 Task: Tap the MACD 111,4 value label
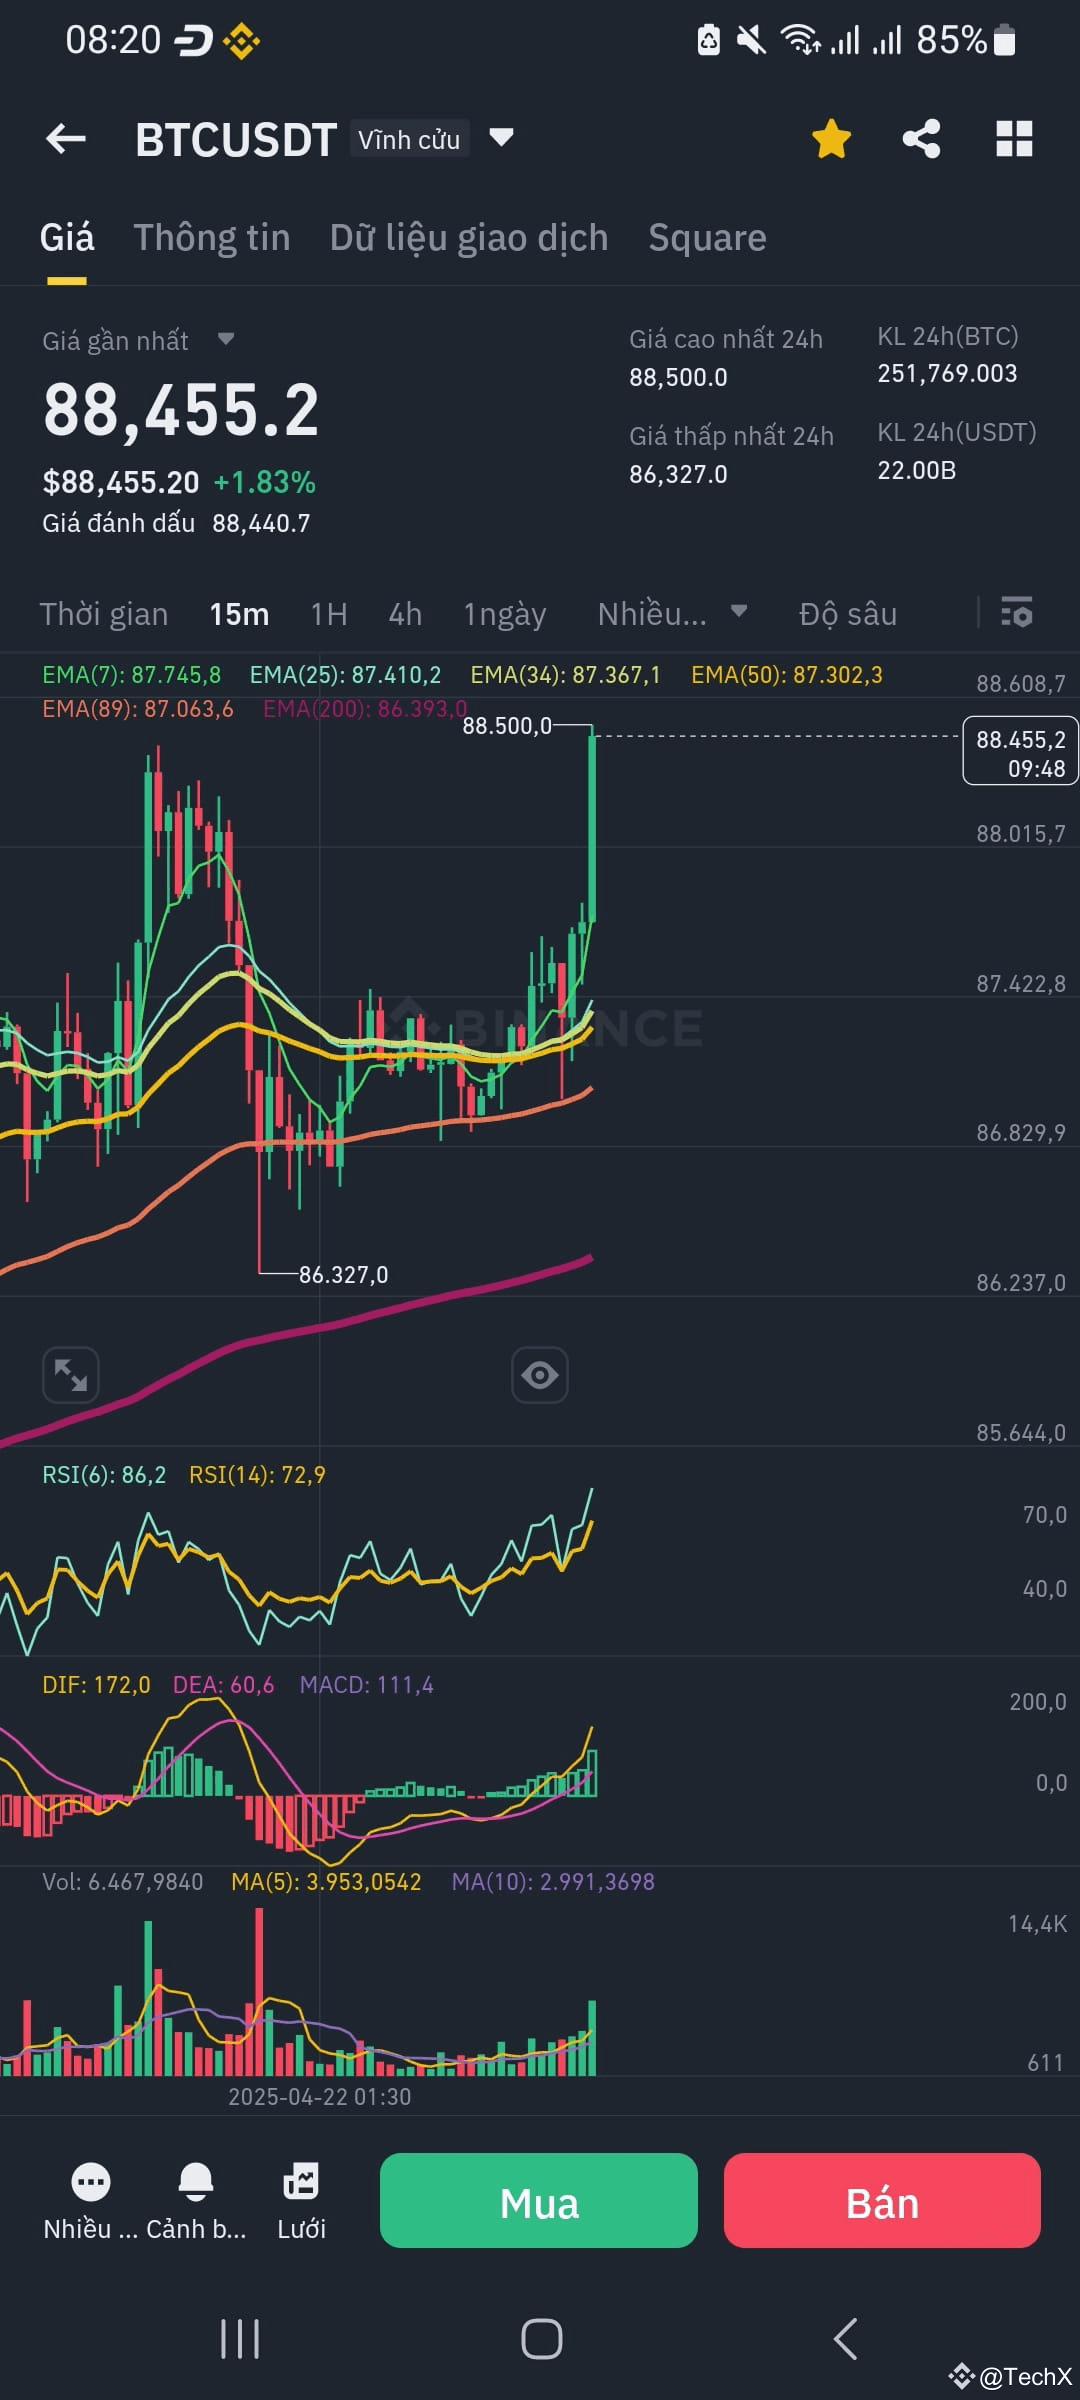(x=367, y=1685)
